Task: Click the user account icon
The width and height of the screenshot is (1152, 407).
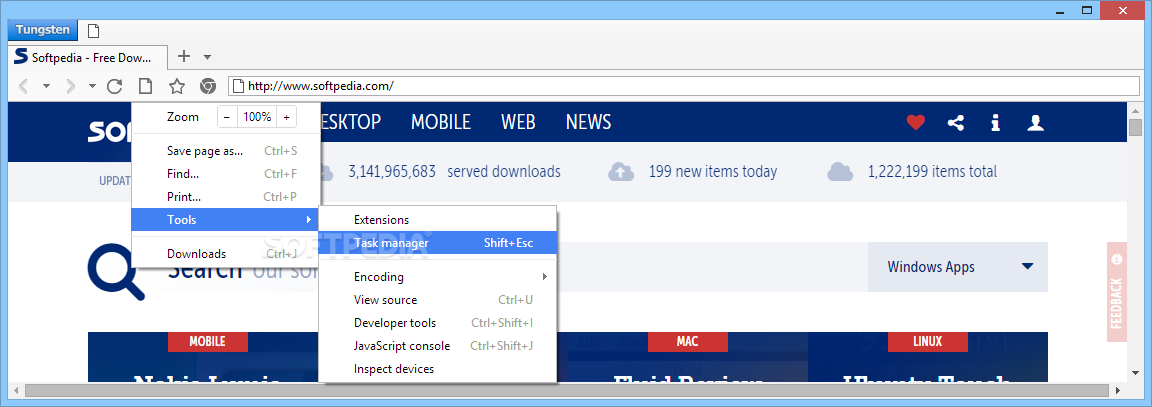Action: pyautogui.click(x=1035, y=123)
